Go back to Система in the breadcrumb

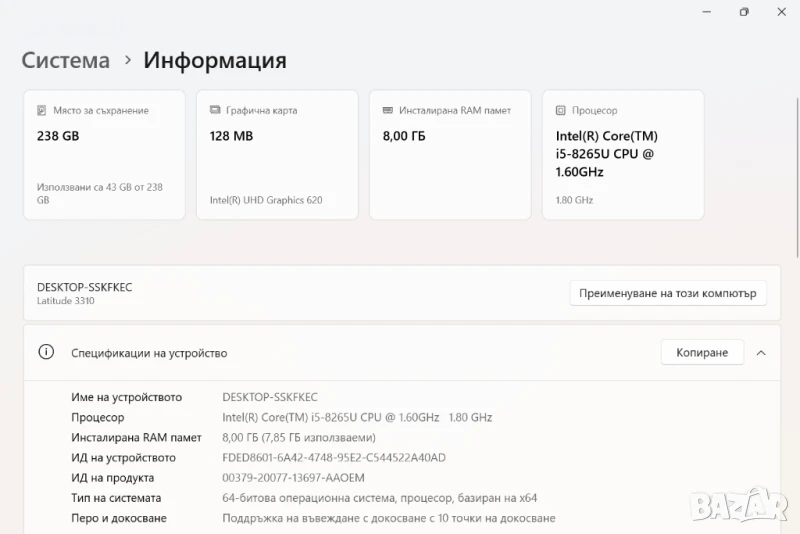tap(66, 60)
